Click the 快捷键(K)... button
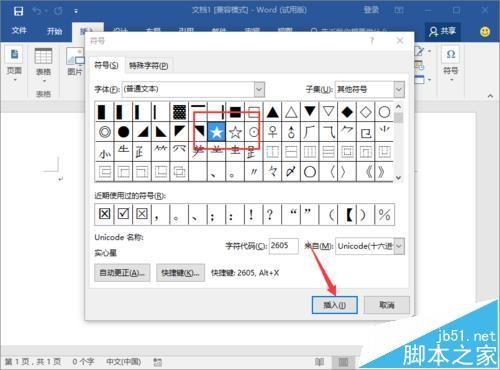The height and width of the screenshot is (370, 500). [180, 273]
